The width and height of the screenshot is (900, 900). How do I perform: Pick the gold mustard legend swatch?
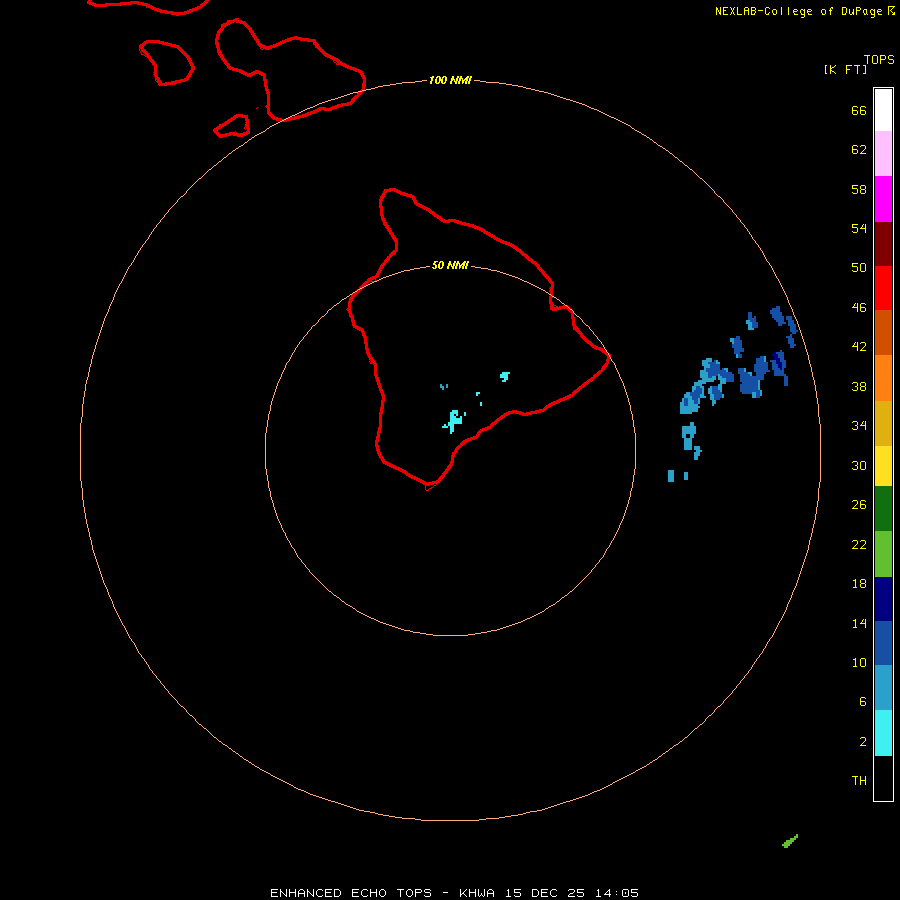(883, 423)
